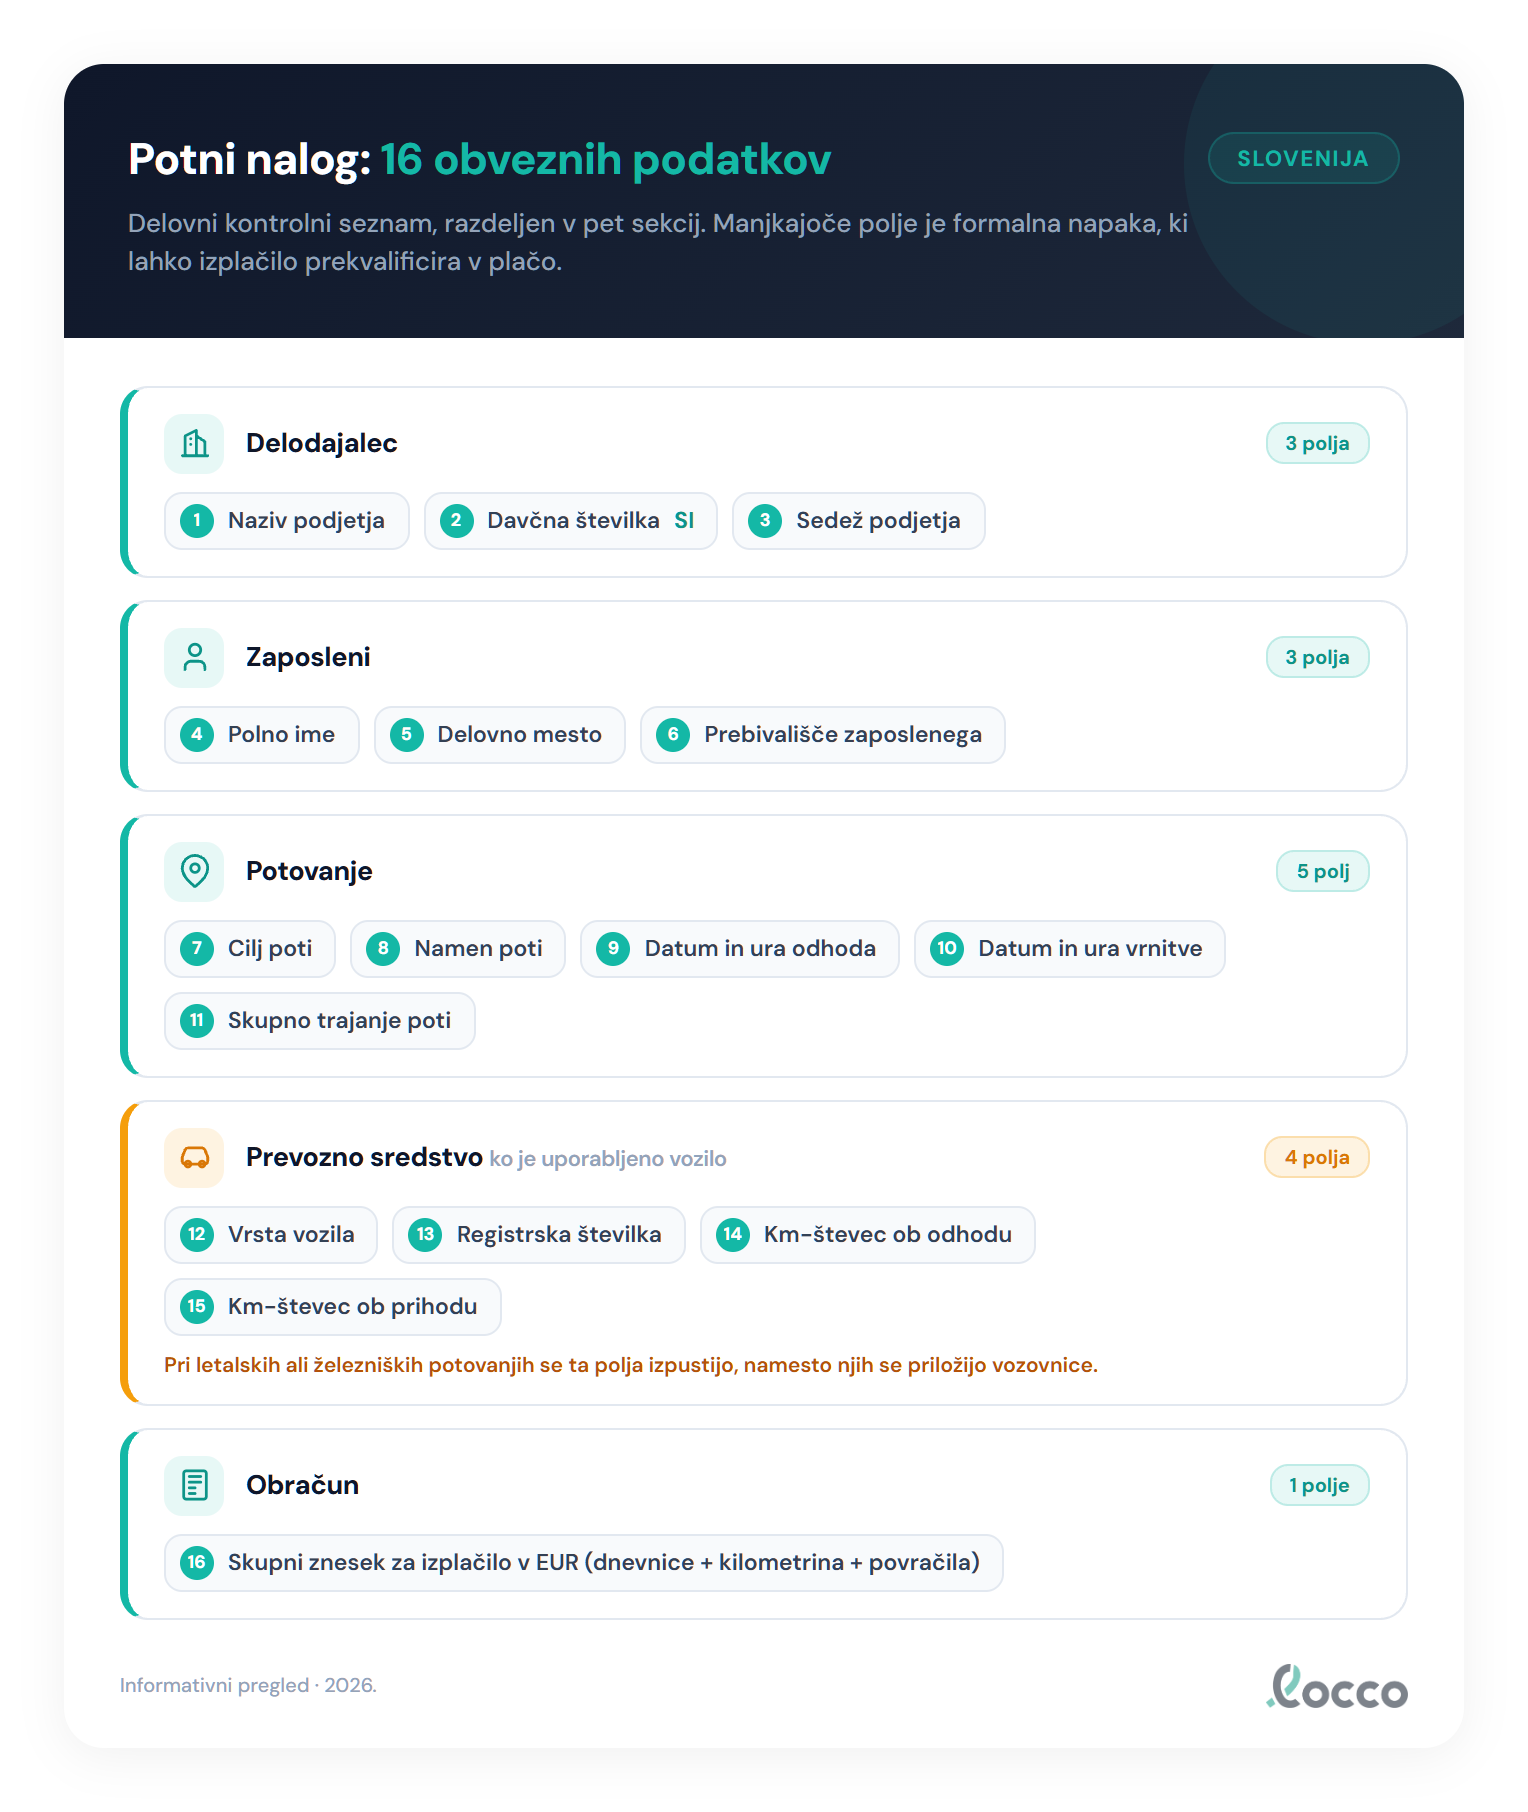This screenshot has width=1528, height=1812.
Task: Click the car icon beside Prevozno sredstvo
Action: click(x=194, y=1157)
